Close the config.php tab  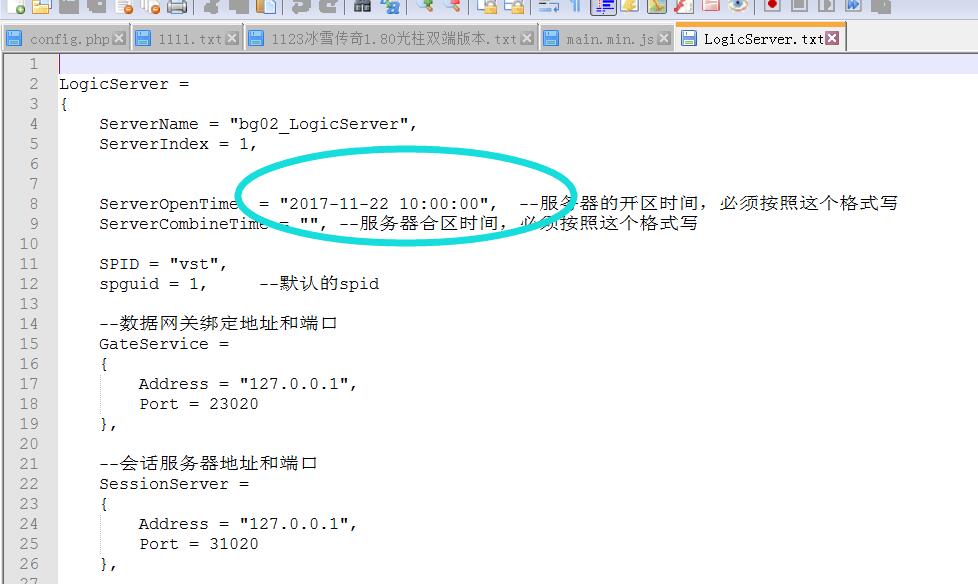click(x=119, y=39)
